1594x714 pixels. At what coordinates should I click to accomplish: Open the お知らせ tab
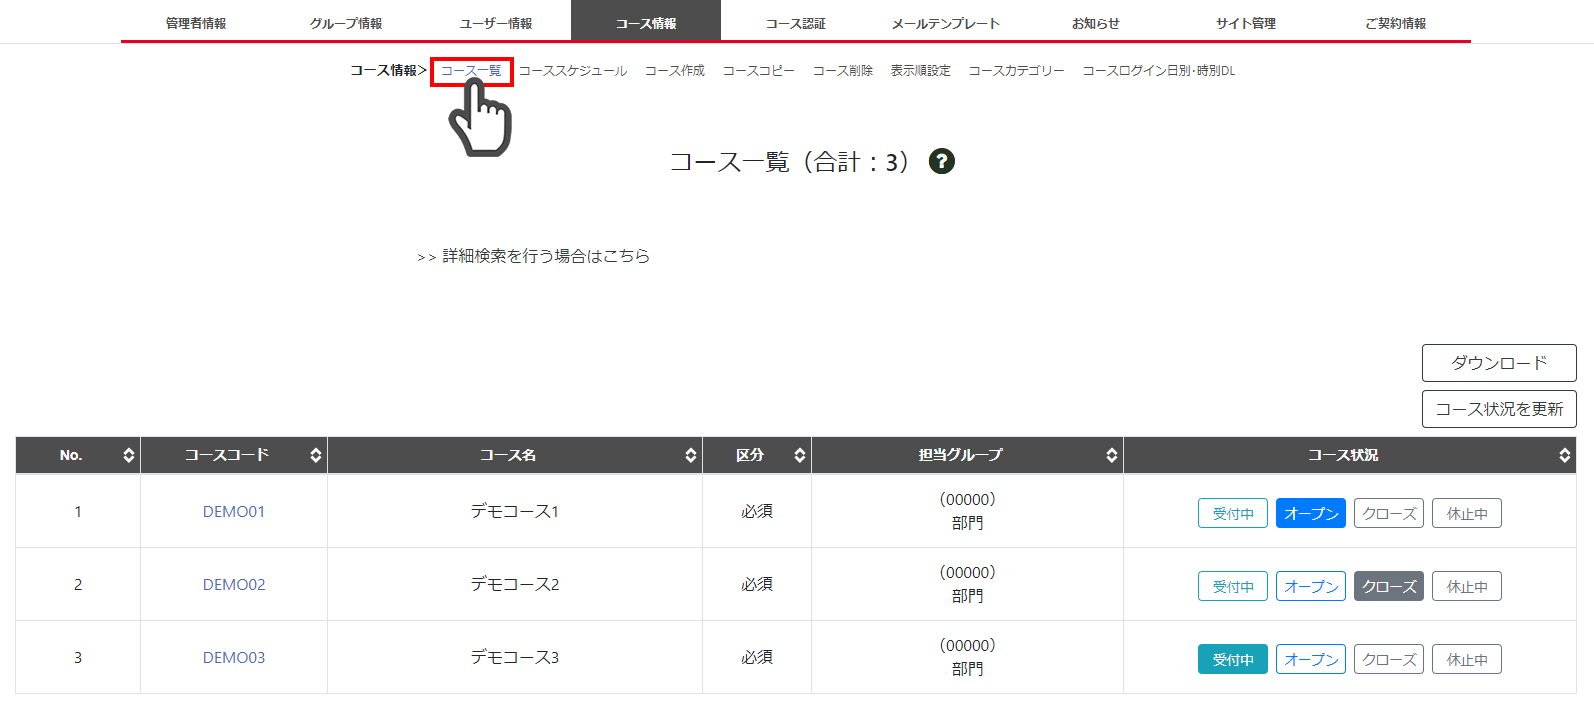click(1096, 22)
